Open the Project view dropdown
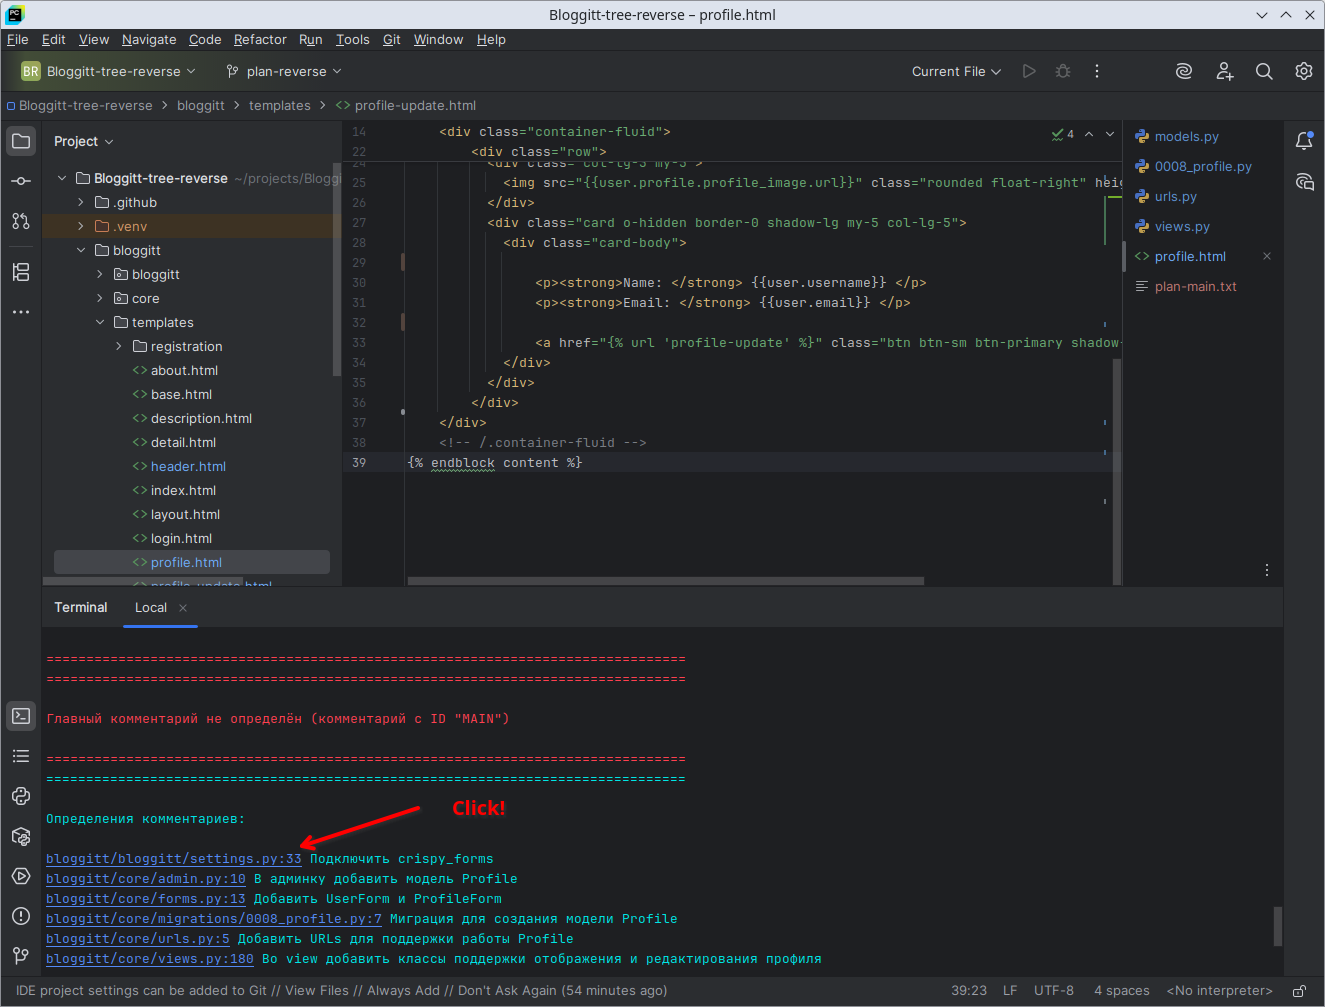 (84, 141)
